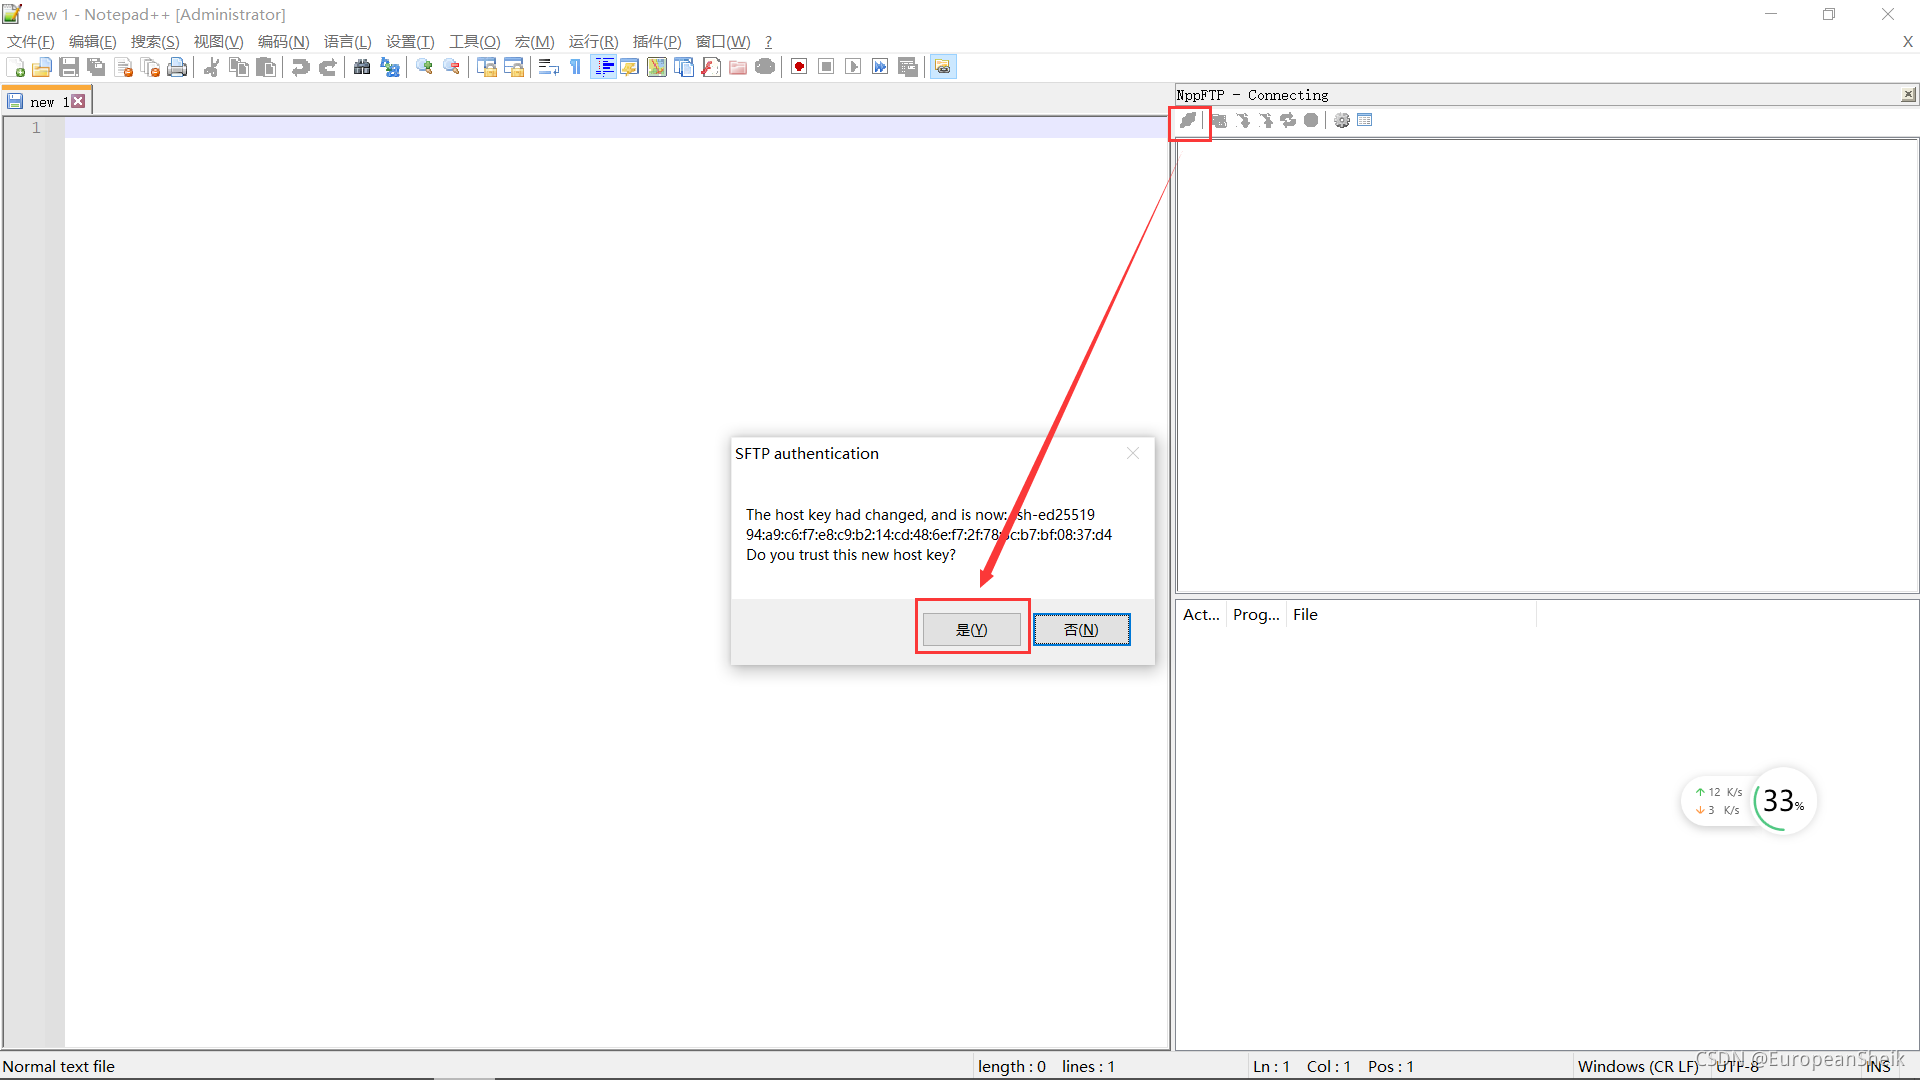Close the 'new 1' tab
Screen dimensions: 1920x1080
coord(78,101)
